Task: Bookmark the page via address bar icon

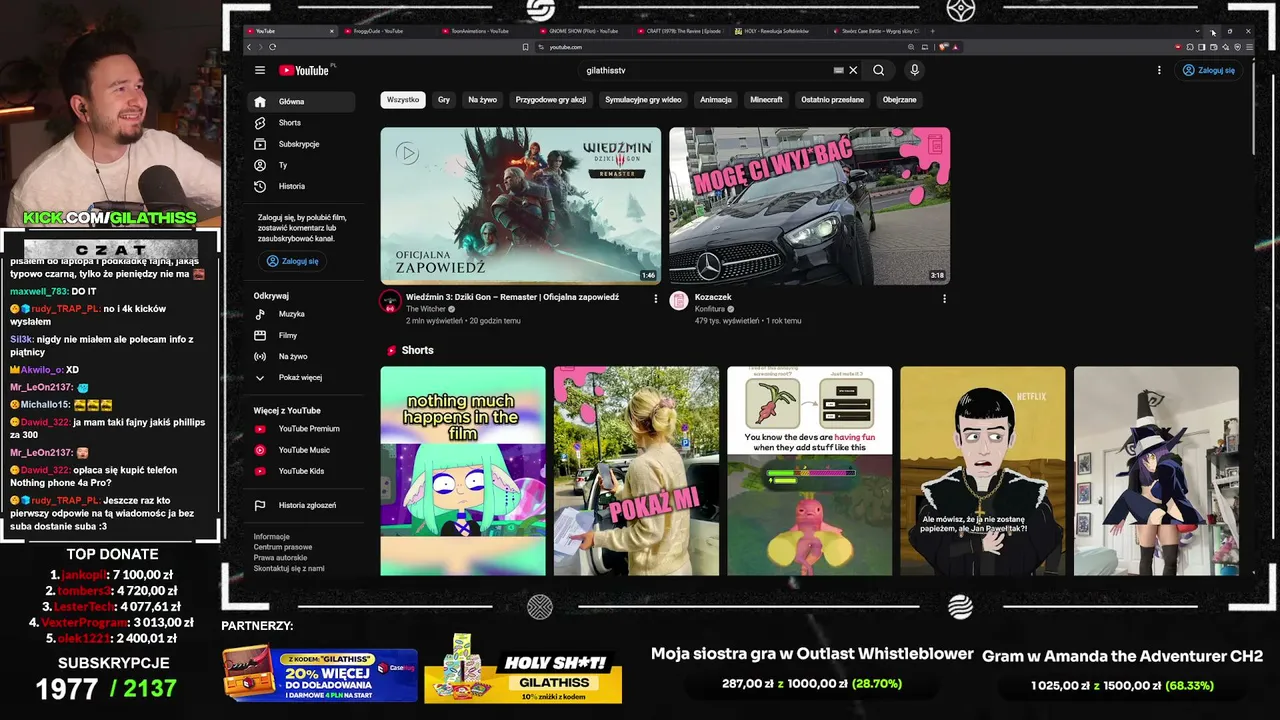Action: 525,47
